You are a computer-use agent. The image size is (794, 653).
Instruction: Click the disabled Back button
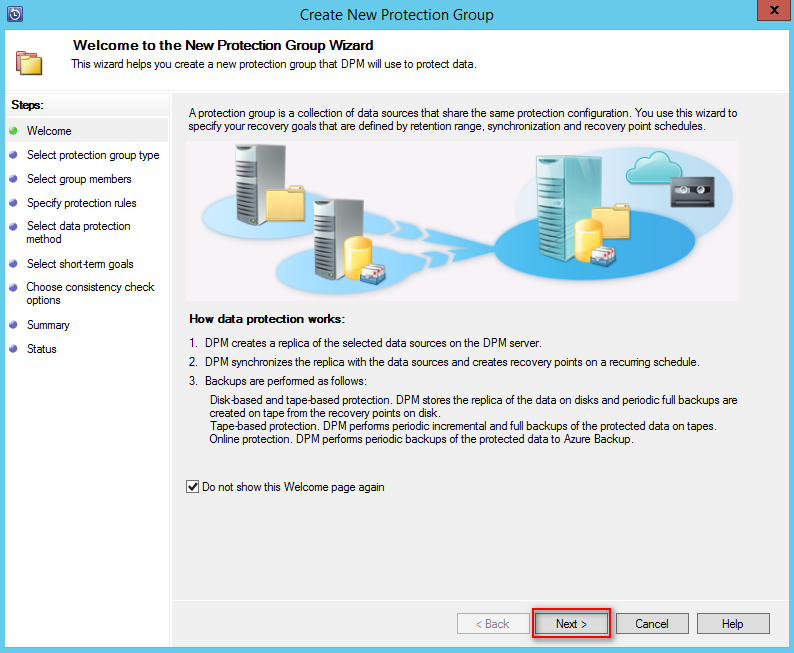coord(493,624)
